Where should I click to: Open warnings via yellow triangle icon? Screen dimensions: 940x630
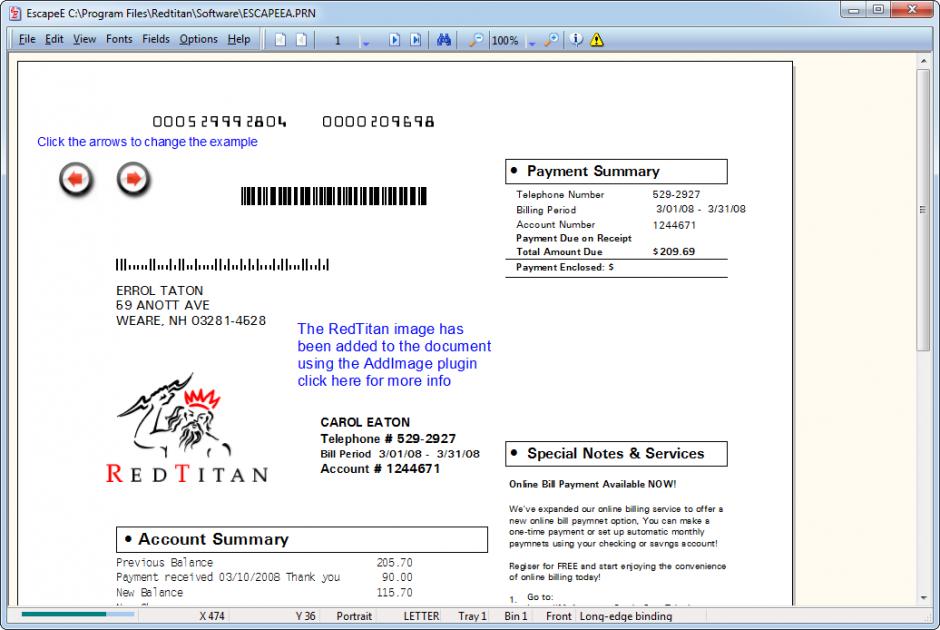(596, 40)
